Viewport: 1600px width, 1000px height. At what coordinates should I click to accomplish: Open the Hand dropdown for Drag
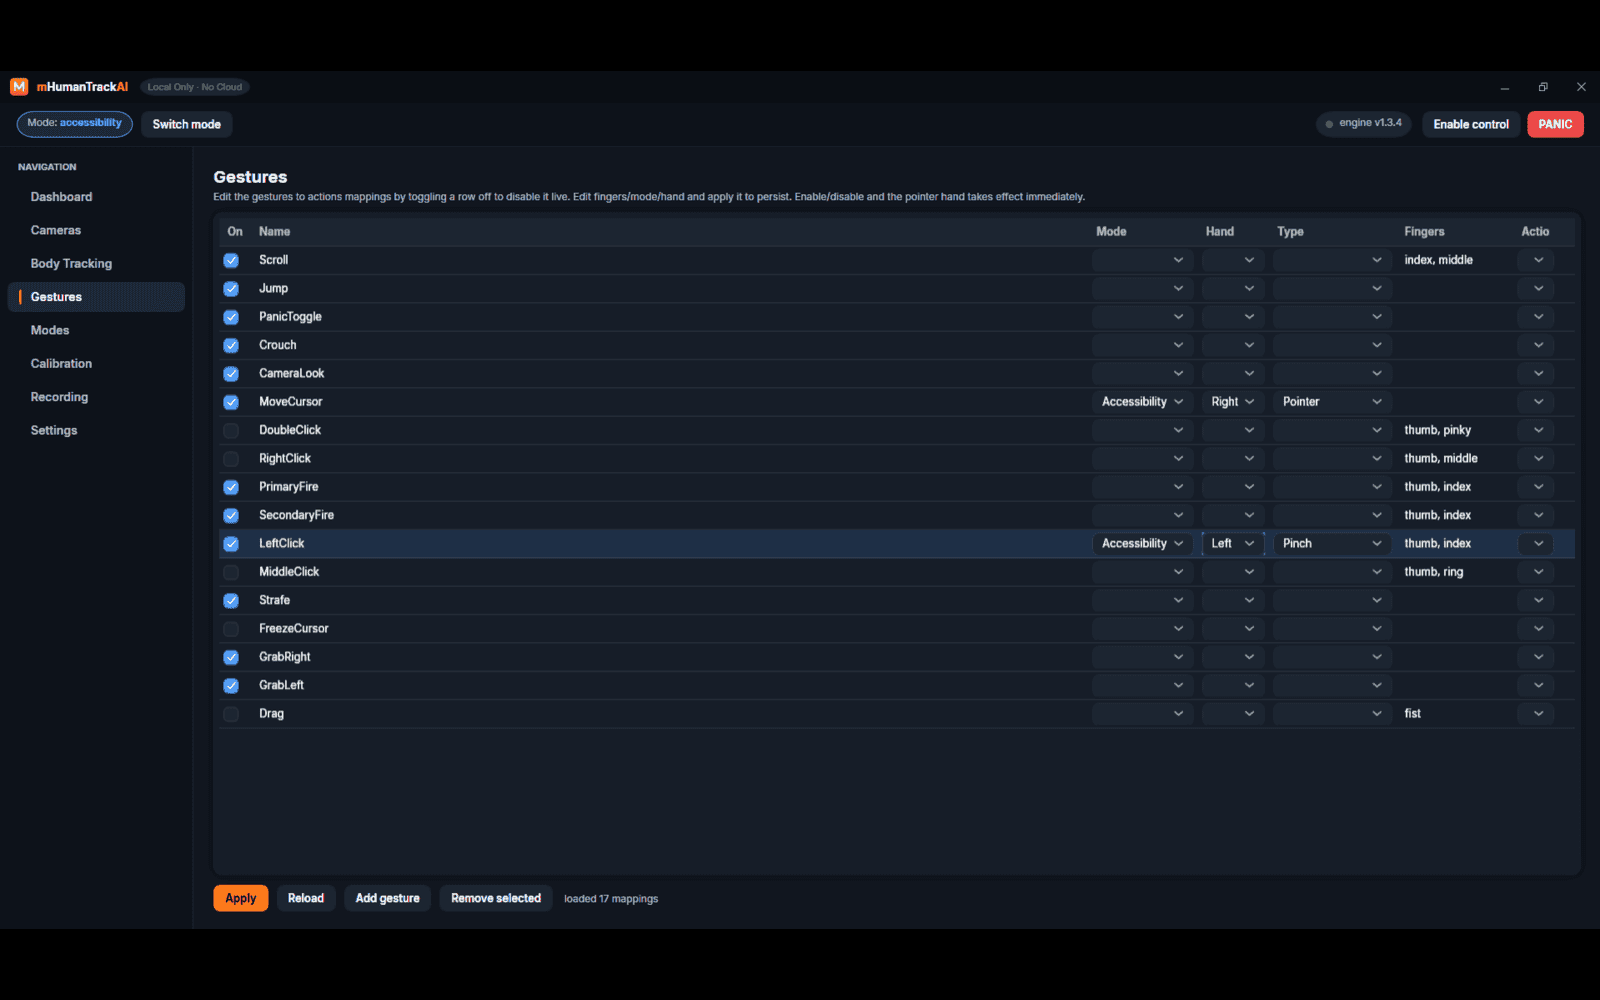(x=1233, y=714)
